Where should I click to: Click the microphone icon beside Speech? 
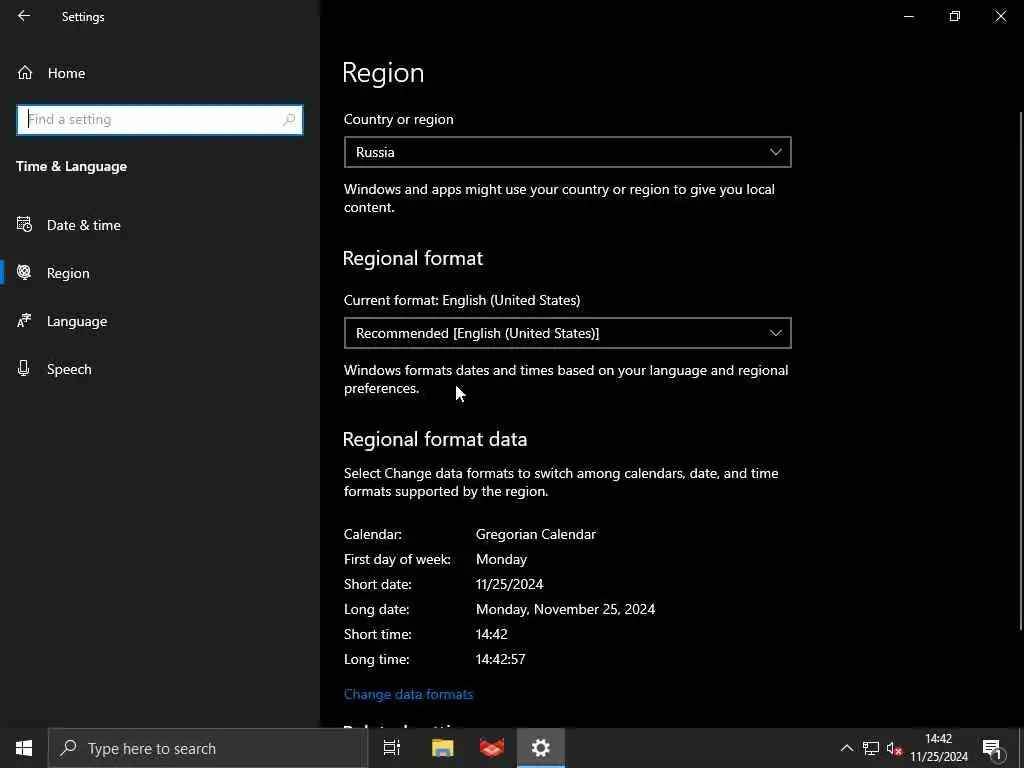pos(24,368)
